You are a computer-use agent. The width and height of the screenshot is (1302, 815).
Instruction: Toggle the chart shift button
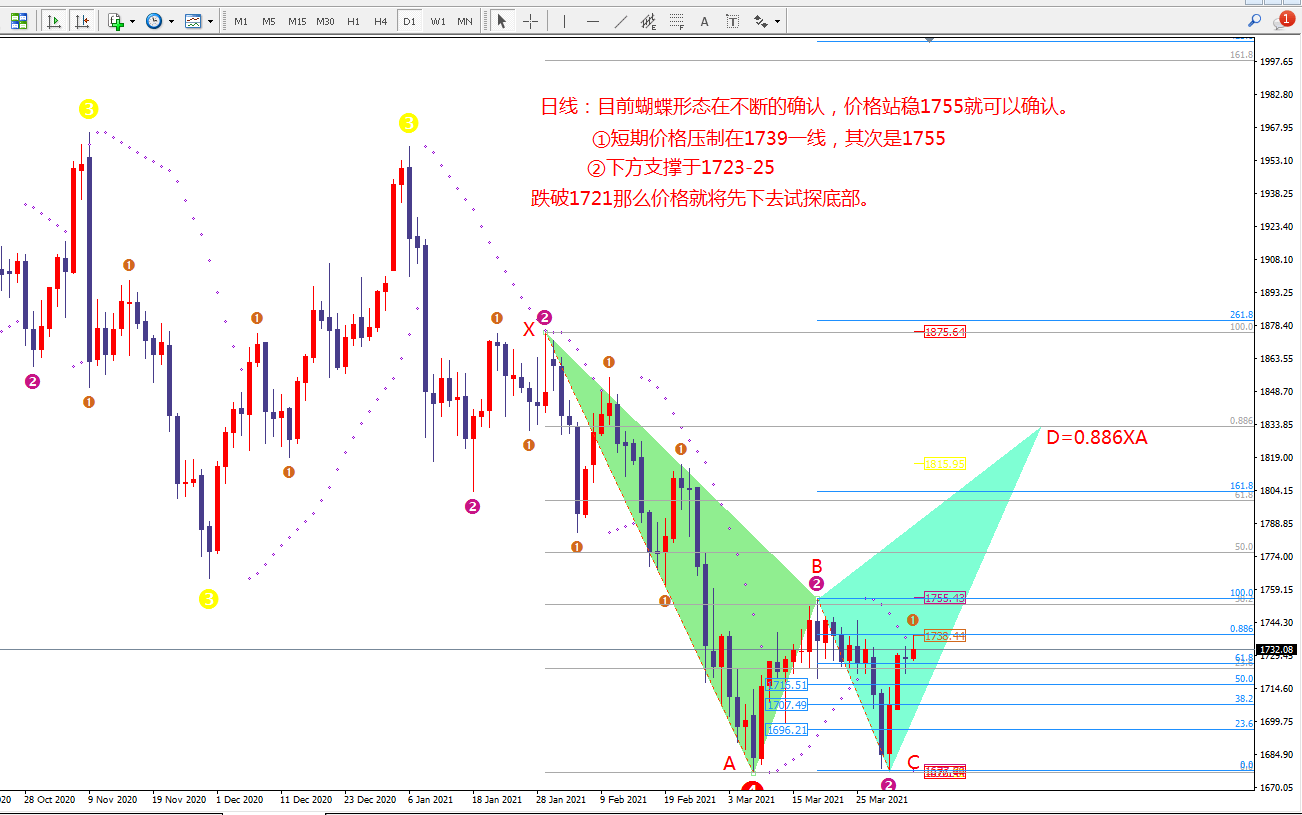(x=81, y=20)
